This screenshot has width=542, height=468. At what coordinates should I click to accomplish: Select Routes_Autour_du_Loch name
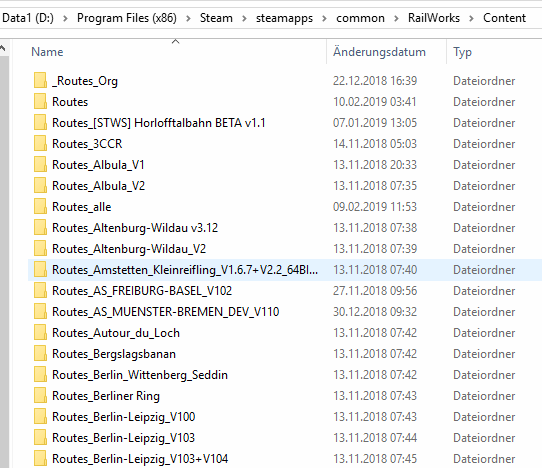[116, 333]
